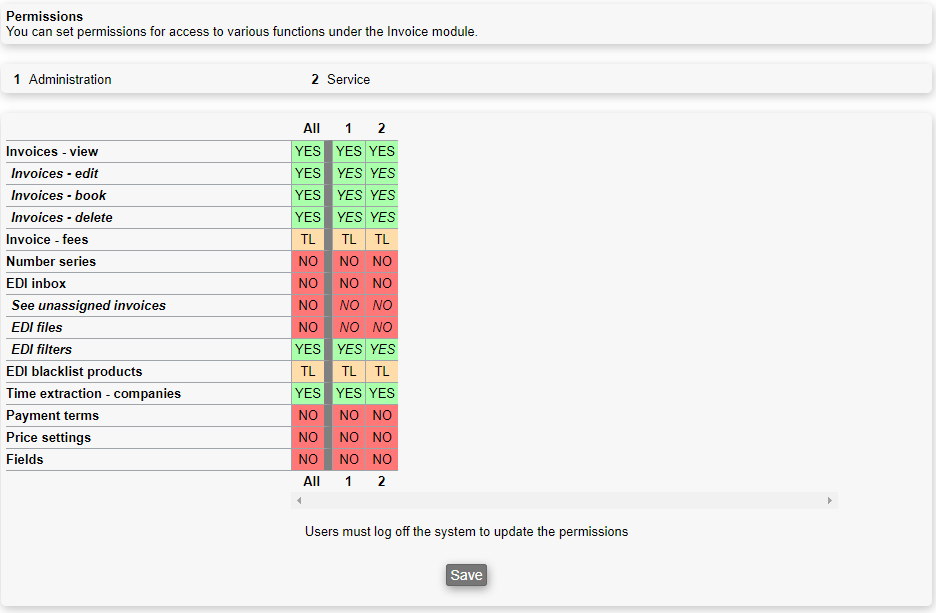This screenshot has width=936, height=613.
Task: Click the horizontal scrollbar track below the table
Action: tap(563, 500)
